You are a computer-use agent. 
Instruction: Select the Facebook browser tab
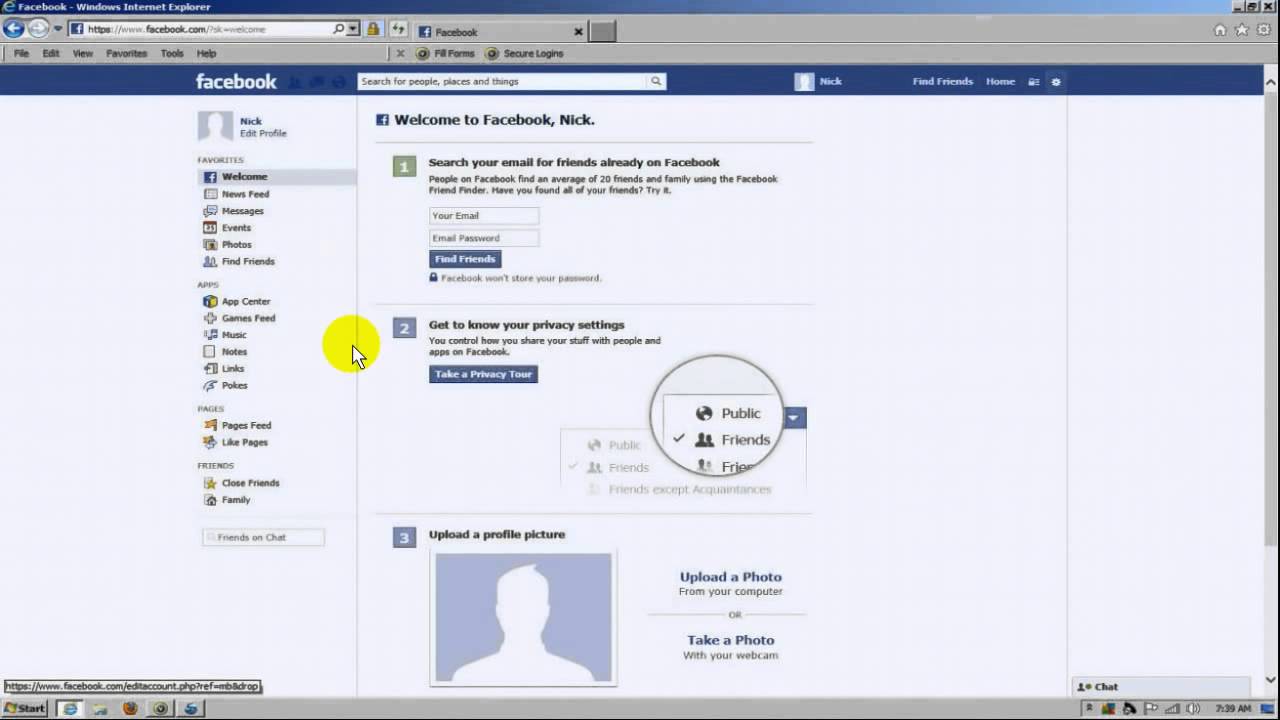(x=500, y=32)
